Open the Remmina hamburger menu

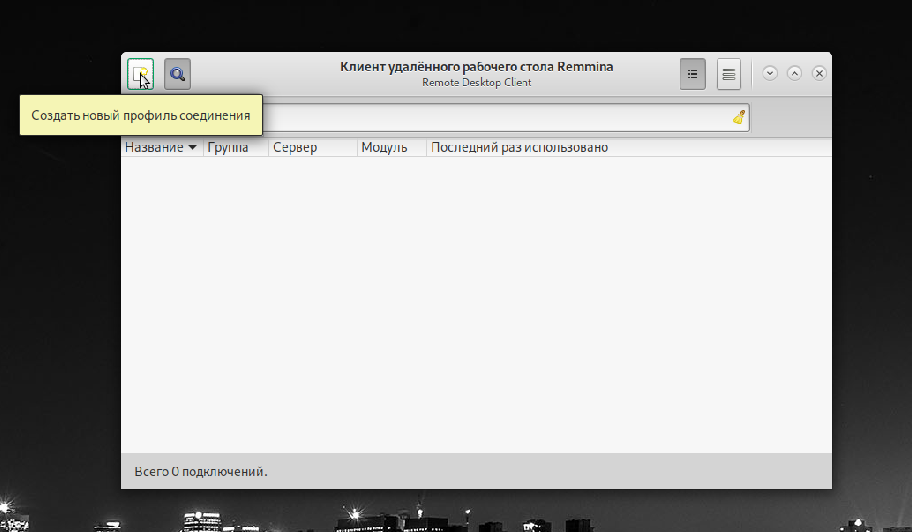click(729, 74)
